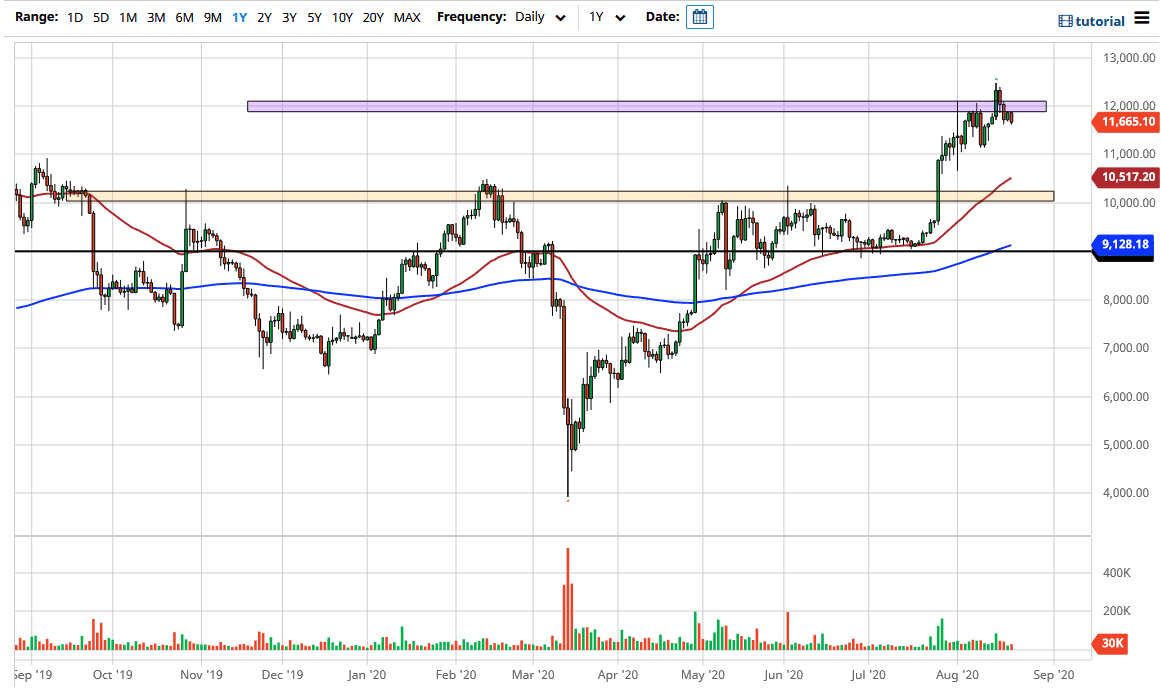Select the MAX range option
Image resolution: width=1161 pixels, height=691 pixels.
click(x=406, y=17)
